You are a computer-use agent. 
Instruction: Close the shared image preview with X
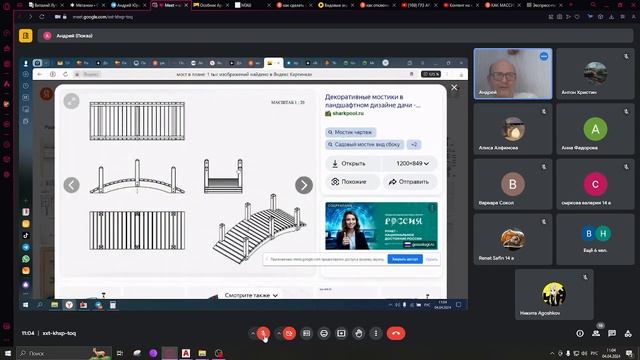click(454, 87)
